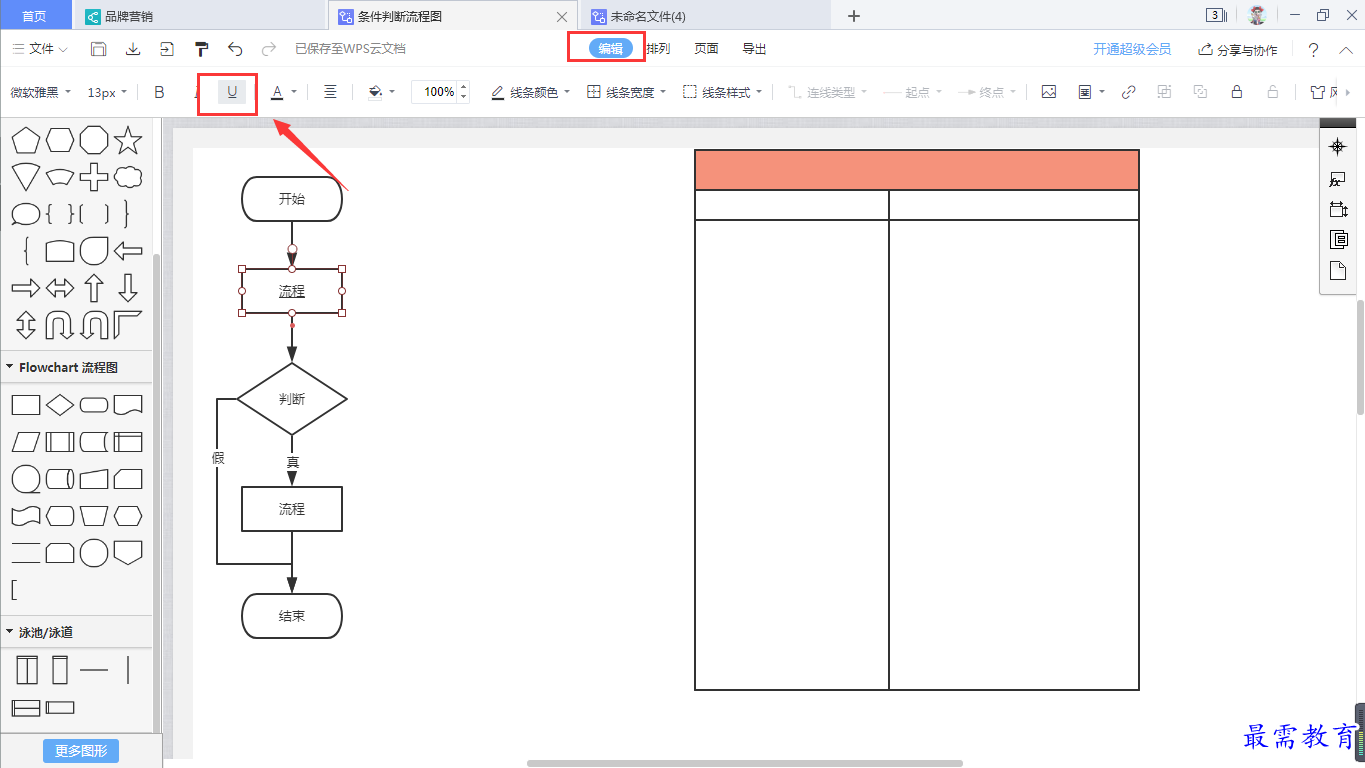Click the insert hyperlink icon
The image size is (1365, 768).
coord(1128,92)
